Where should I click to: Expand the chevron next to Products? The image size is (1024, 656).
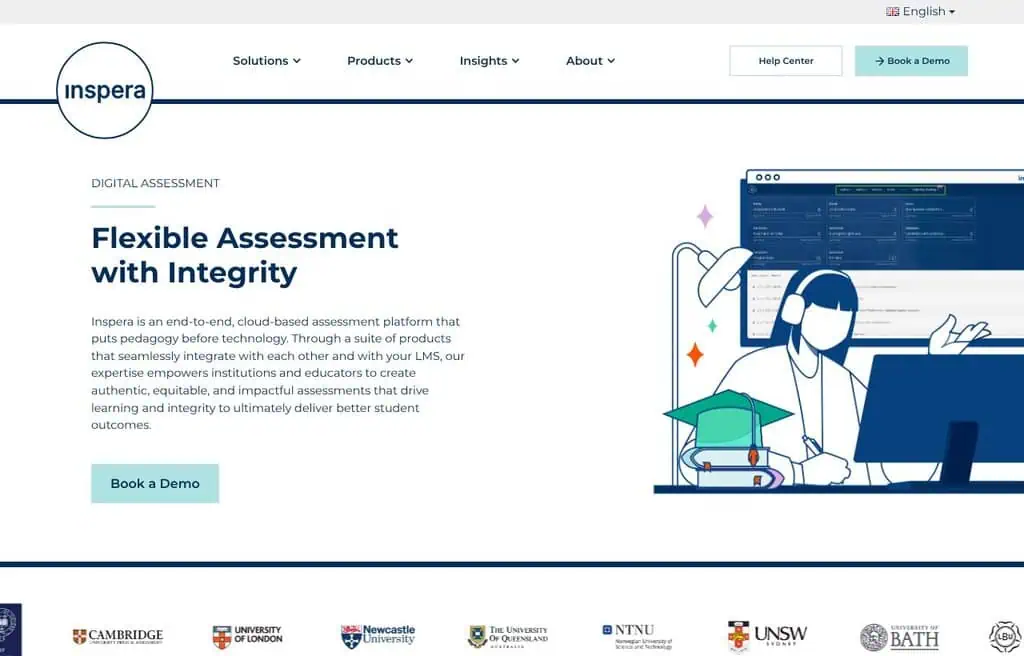coord(409,61)
